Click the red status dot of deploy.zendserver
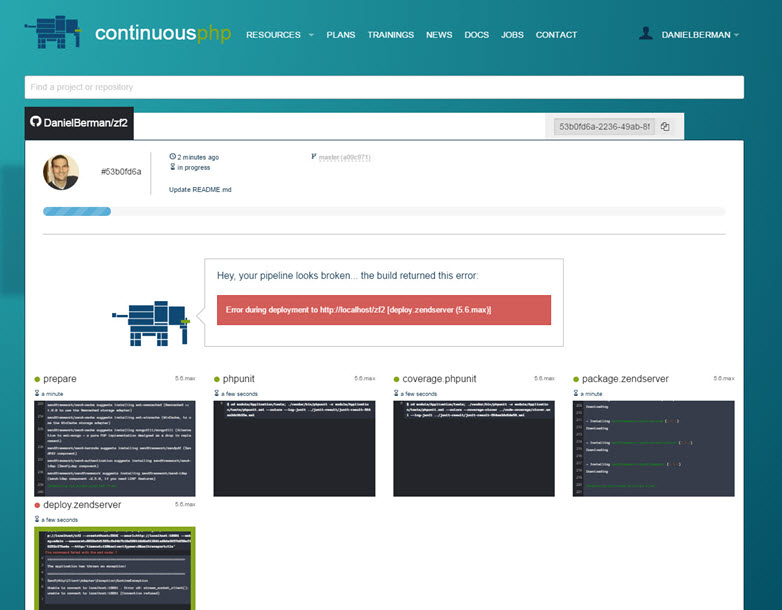The height and width of the screenshot is (610, 782). [x=37, y=505]
